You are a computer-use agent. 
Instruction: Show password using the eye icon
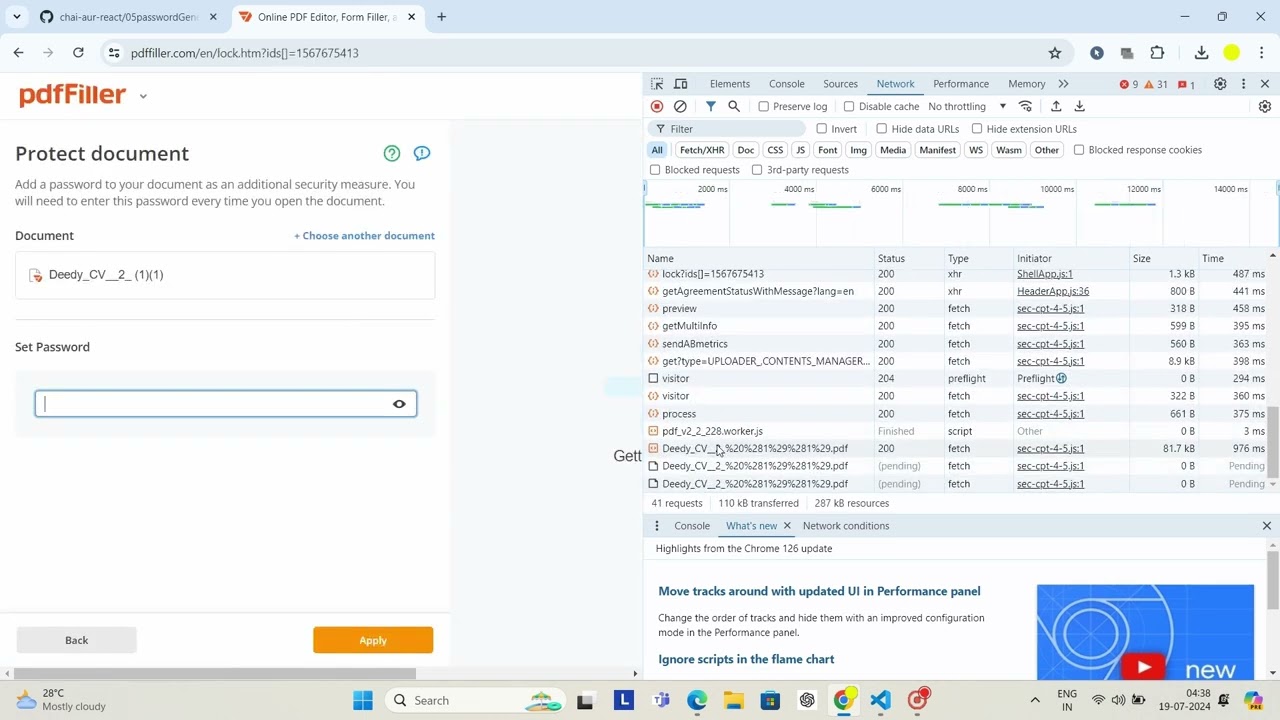click(x=399, y=404)
